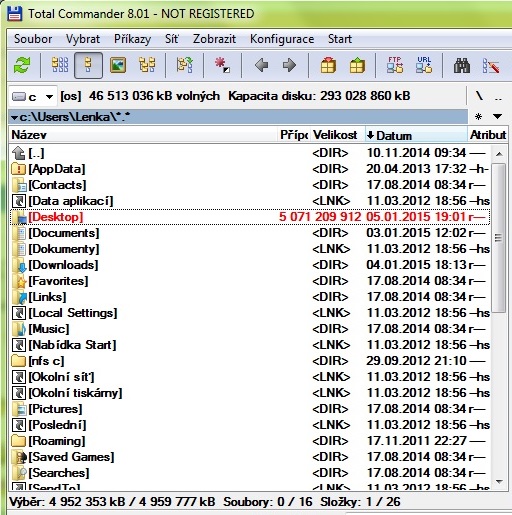512x515 pixels.
Task: Select the [Nabídka Start] row
Action: click(x=250, y=345)
